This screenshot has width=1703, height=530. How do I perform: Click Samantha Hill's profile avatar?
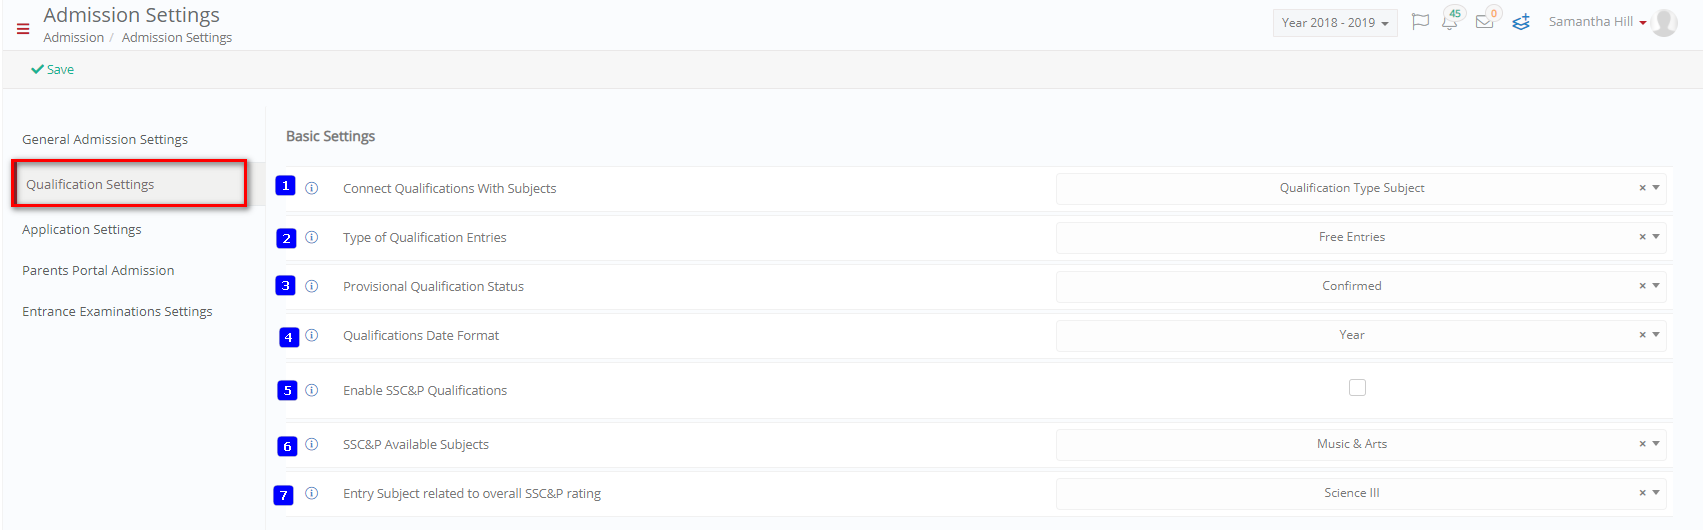coord(1665,22)
